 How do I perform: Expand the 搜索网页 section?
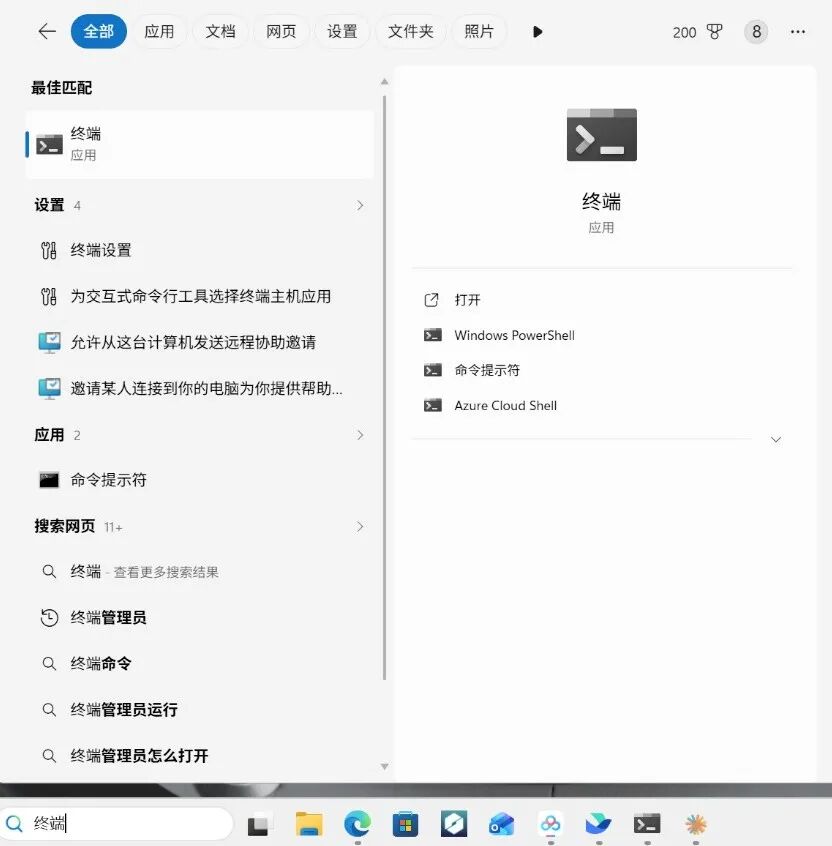click(359, 526)
